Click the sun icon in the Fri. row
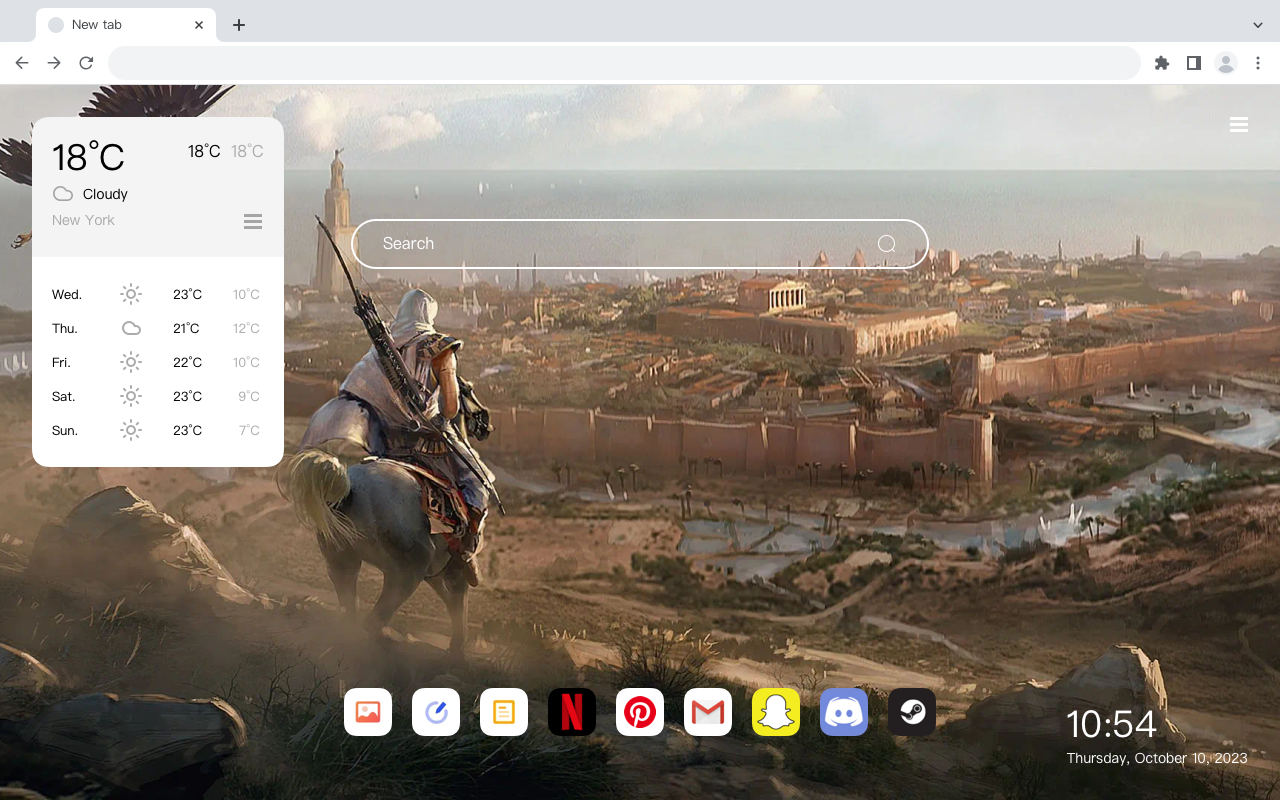 pyautogui.click(x=131, y=362)
